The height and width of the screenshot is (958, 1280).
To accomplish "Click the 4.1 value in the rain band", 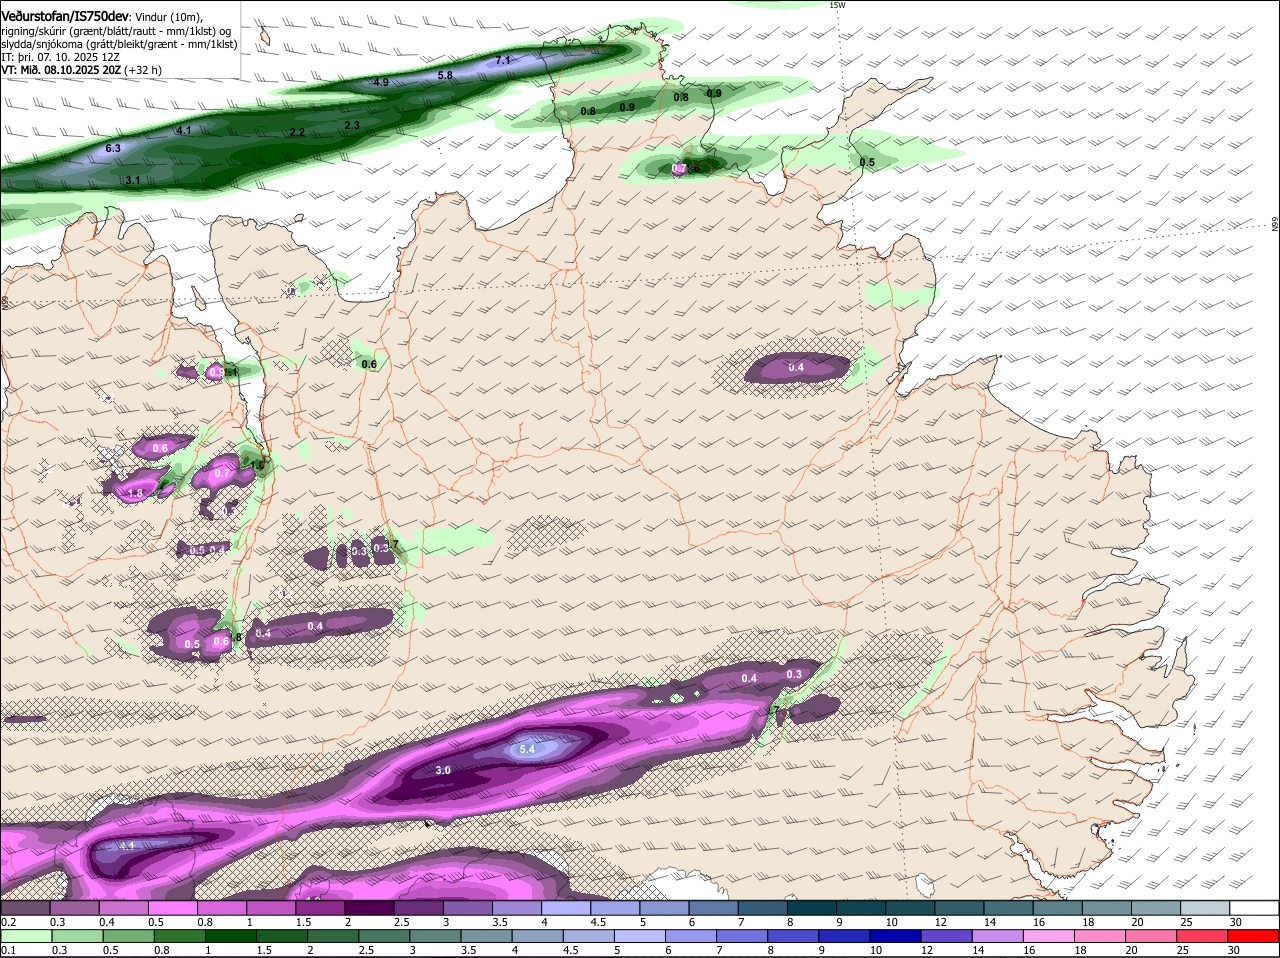I will (184, 130).
